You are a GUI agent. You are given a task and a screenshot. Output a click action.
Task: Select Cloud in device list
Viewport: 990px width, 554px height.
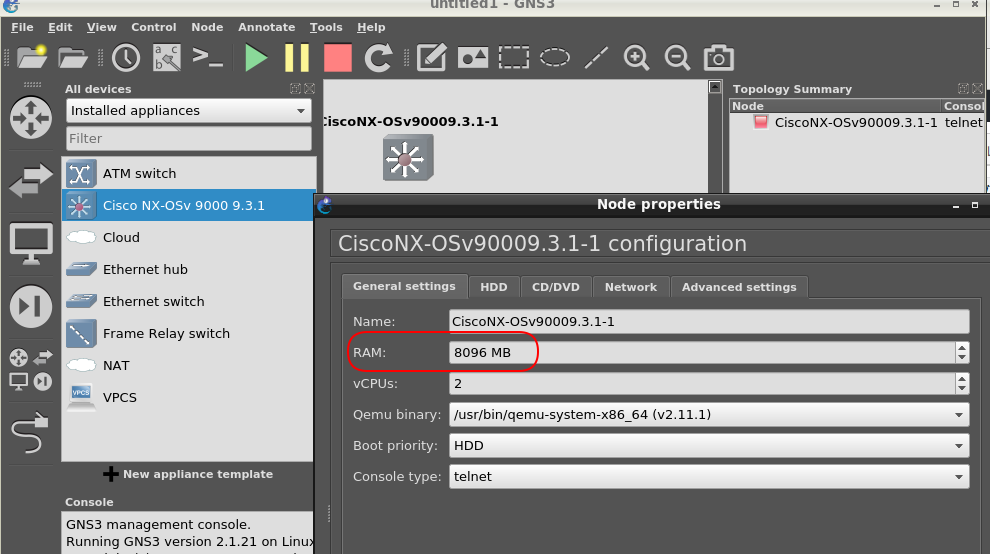pyautogui.click(x=188, y=238)
